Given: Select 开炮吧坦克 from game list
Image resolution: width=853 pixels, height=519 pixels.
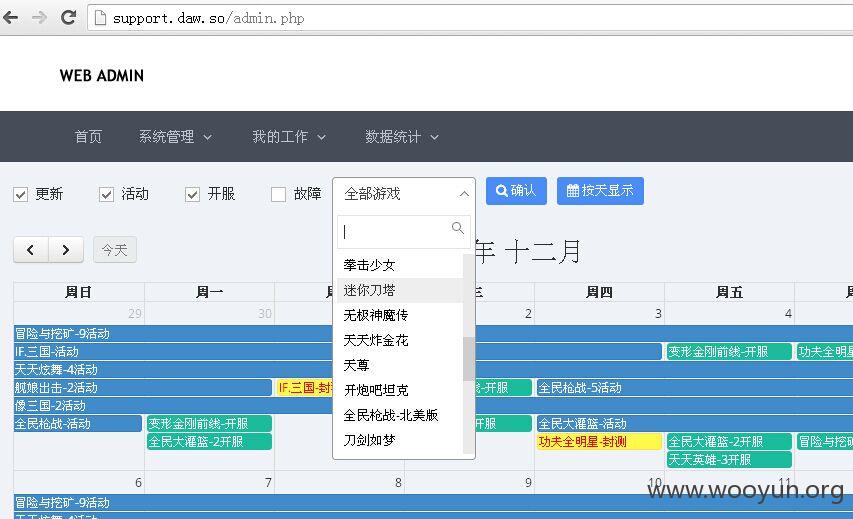Looking at the screenshot, I should (x=400, y=390).
